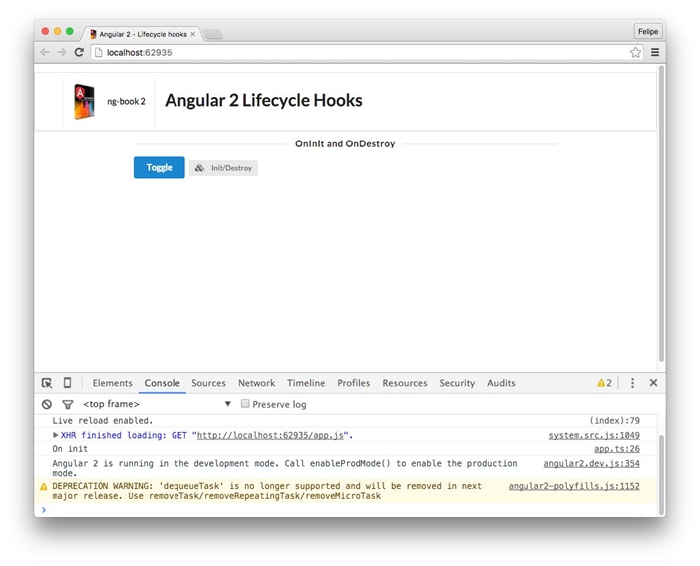Open the Elements tab
700x566 pixels.
tap(112, 383)
